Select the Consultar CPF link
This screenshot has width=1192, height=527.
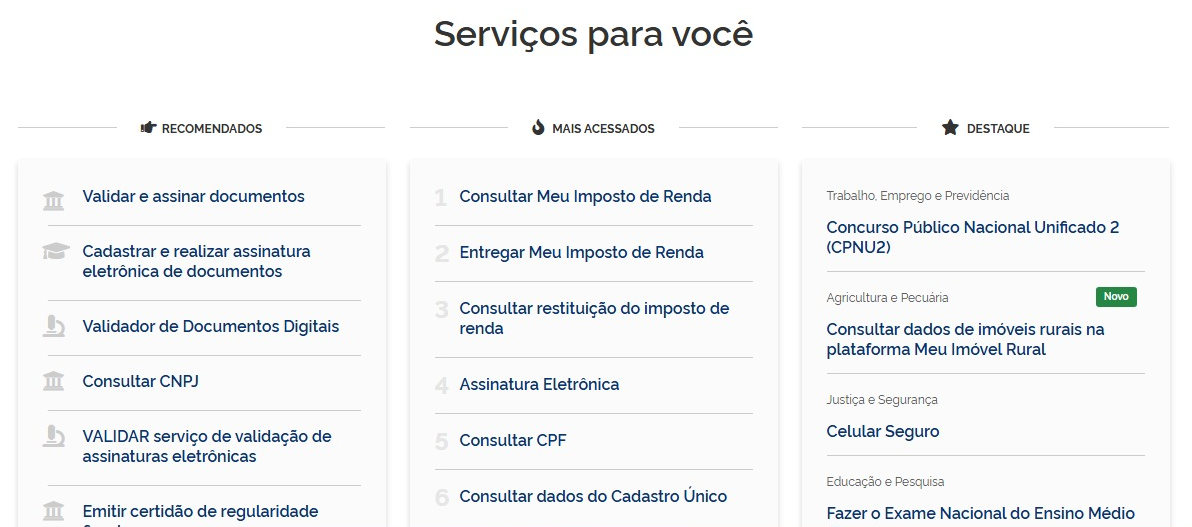point(513,441)
